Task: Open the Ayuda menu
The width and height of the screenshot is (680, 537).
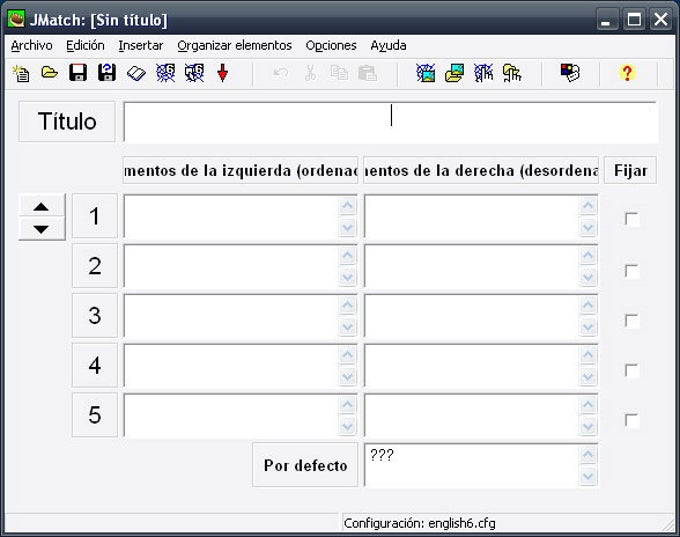Action: pyautogui.click(x=388, y=46)
